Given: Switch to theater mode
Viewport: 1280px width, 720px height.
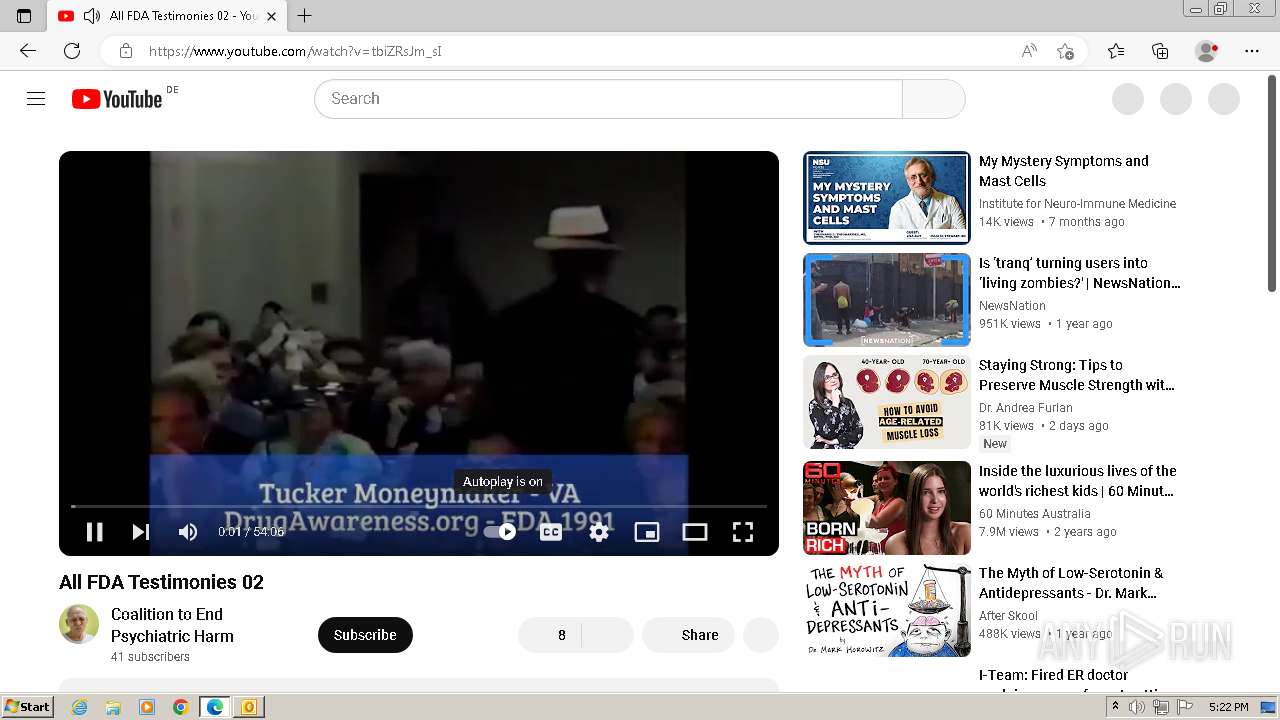Looking at the screenshot, I should (695, 532).
